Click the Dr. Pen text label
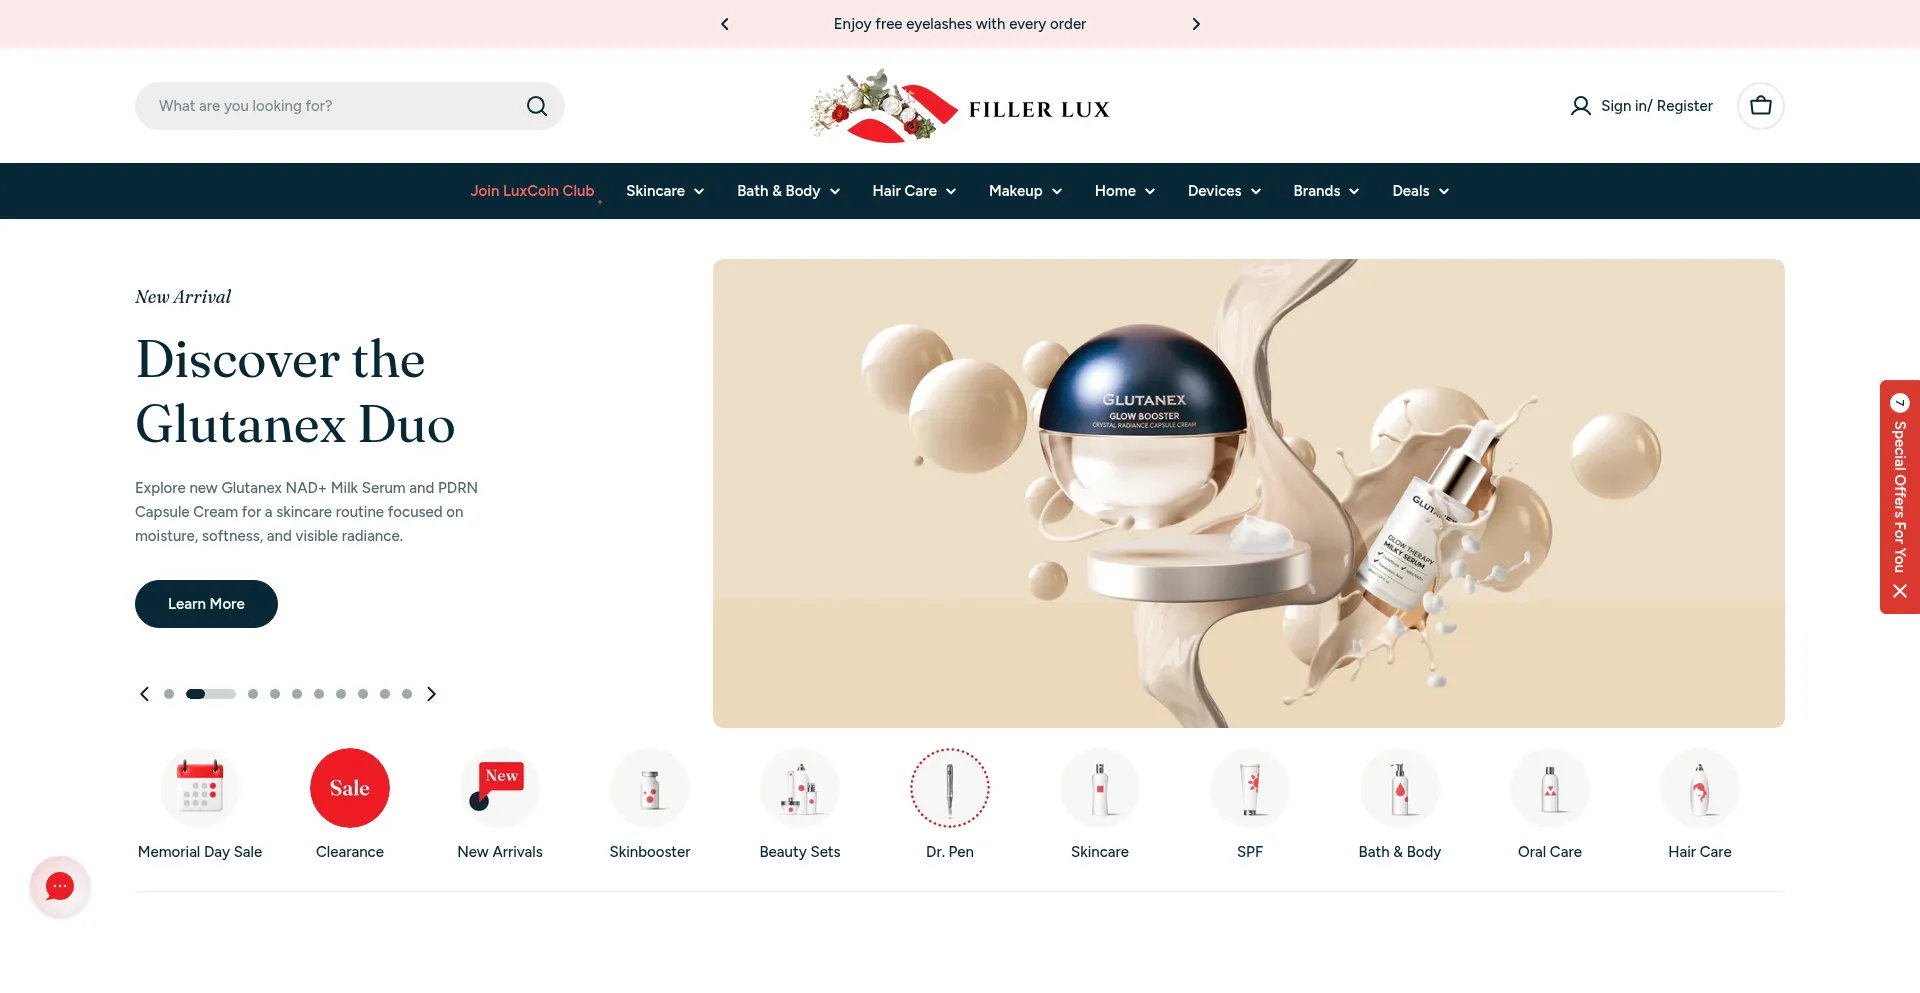The height and width of the screenshot is (993, 1920). click(x=950, y=852)
